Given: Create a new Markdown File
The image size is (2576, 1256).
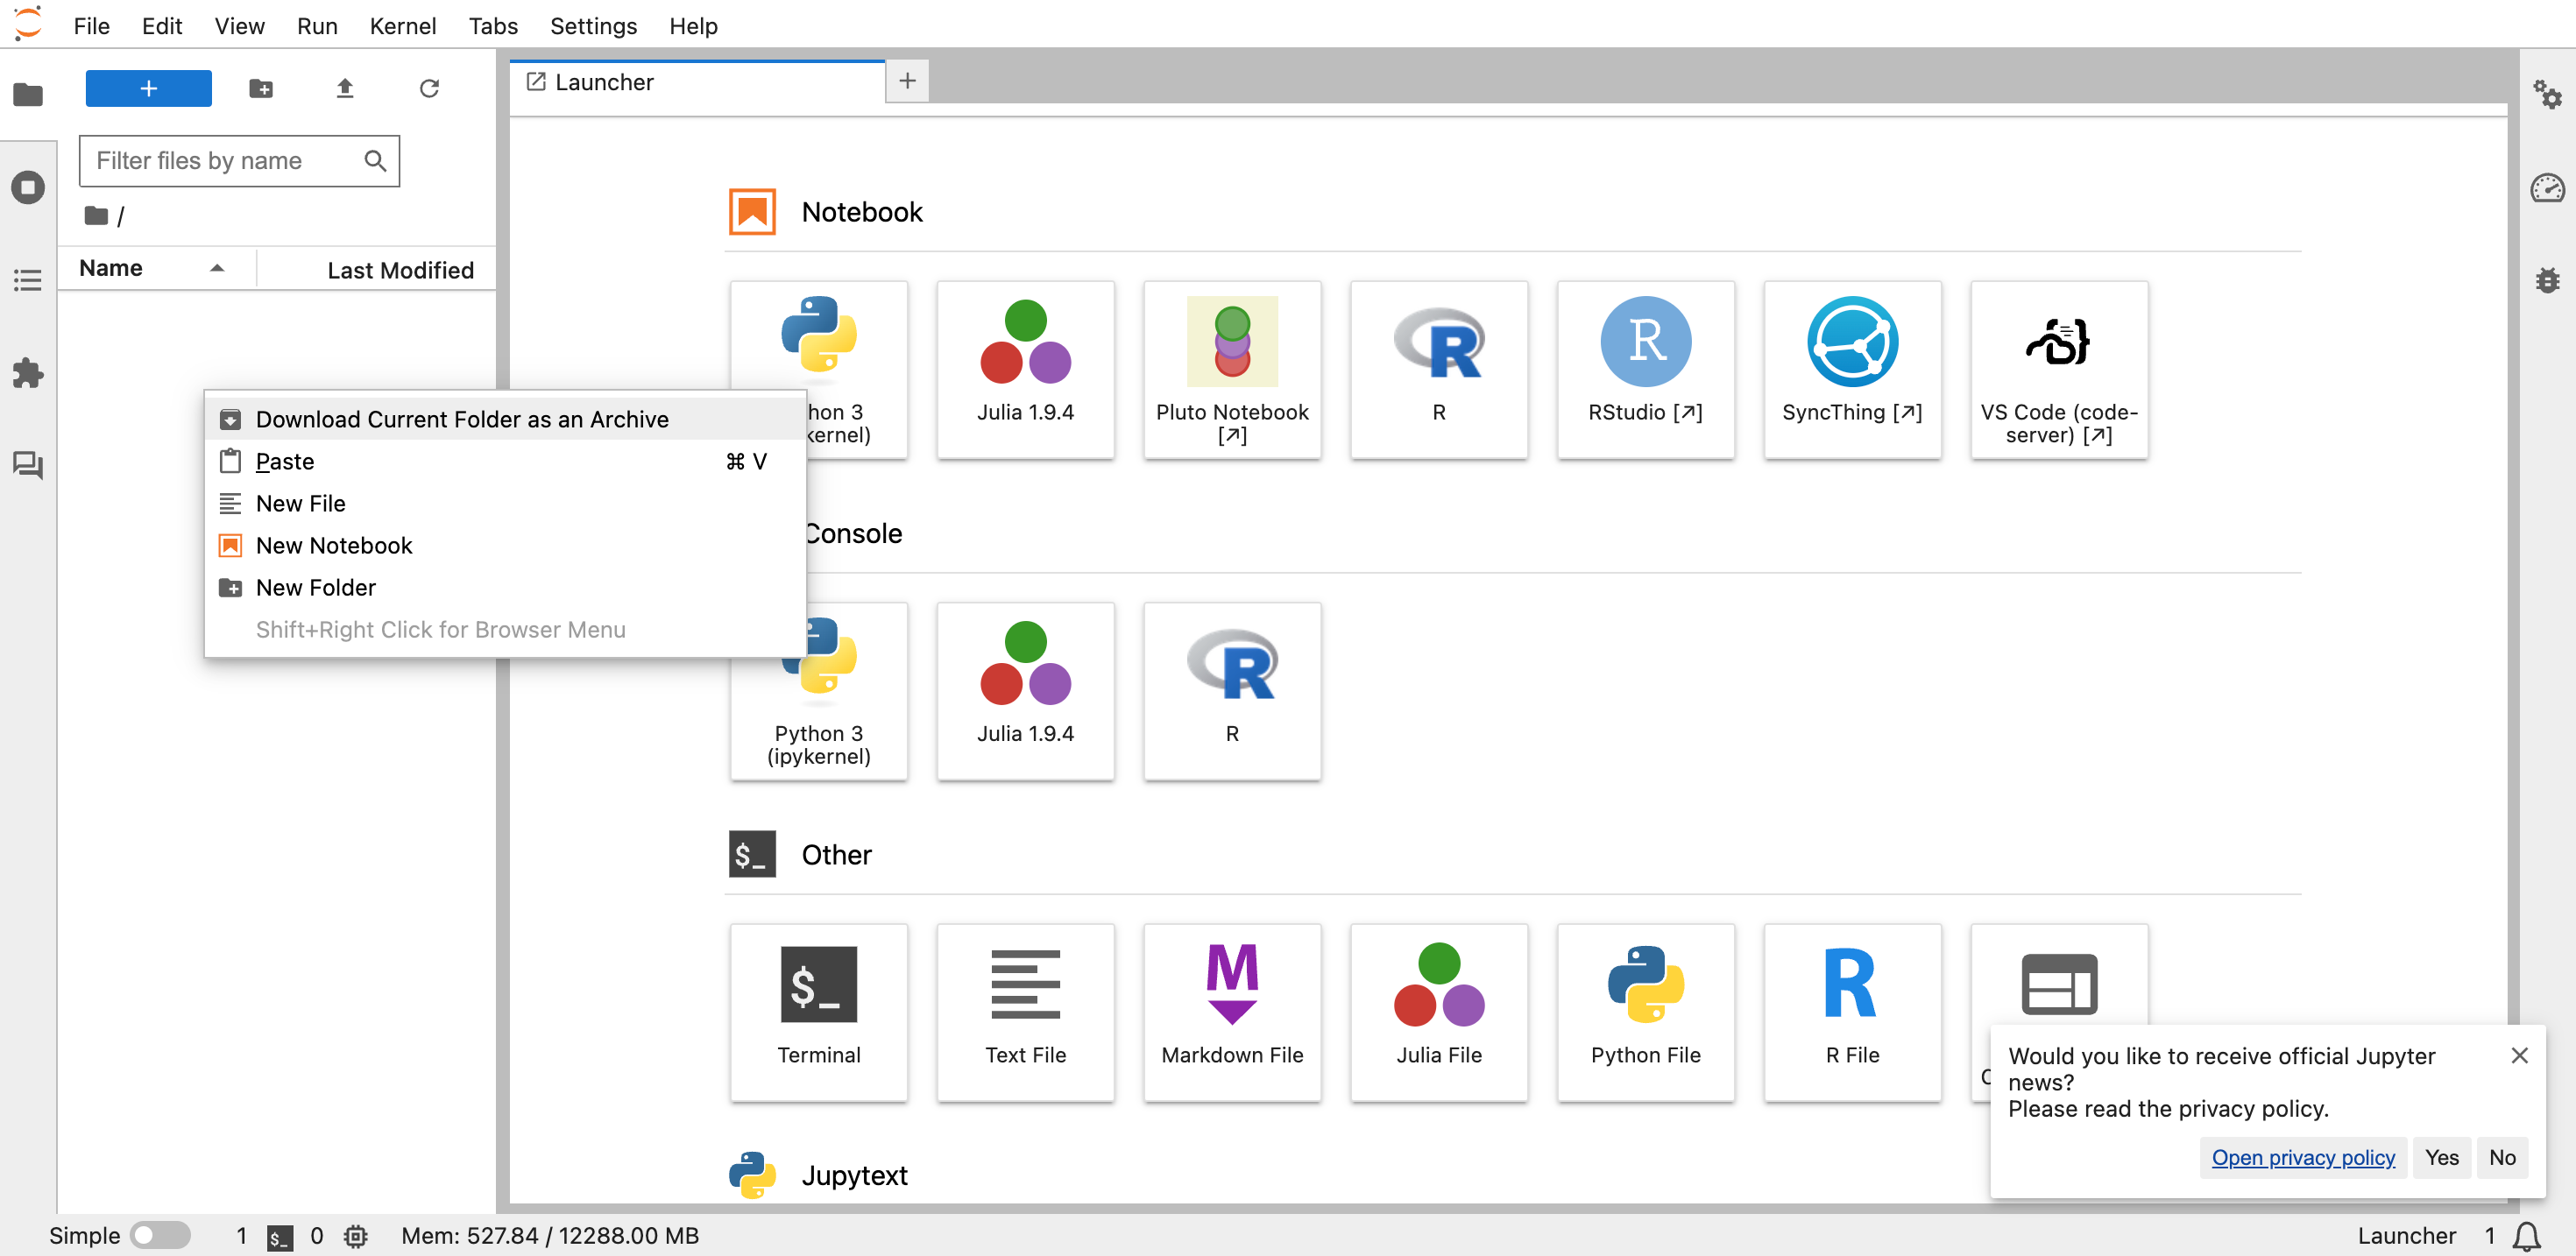Looking at the screenshot, I should (x=1232, y=1012).
